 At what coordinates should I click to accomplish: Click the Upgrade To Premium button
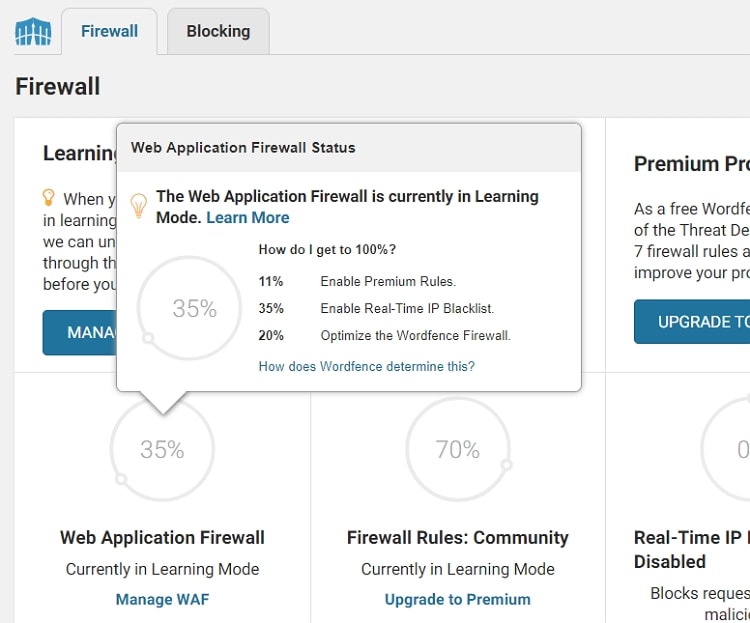pyautogui.click(x=692, y=322)
